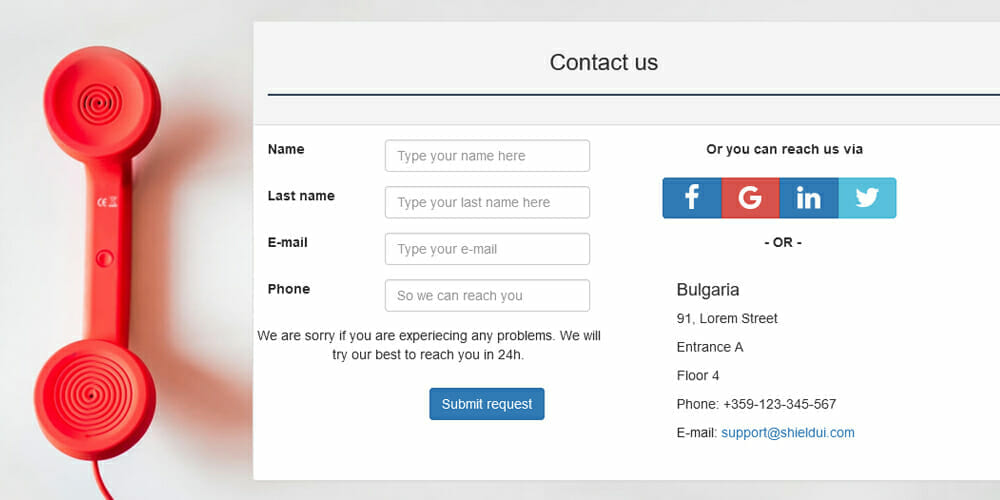Open the Google sign-in icon
The image size is (1000, 500).
pyautogui.click(x=750, y=198)
